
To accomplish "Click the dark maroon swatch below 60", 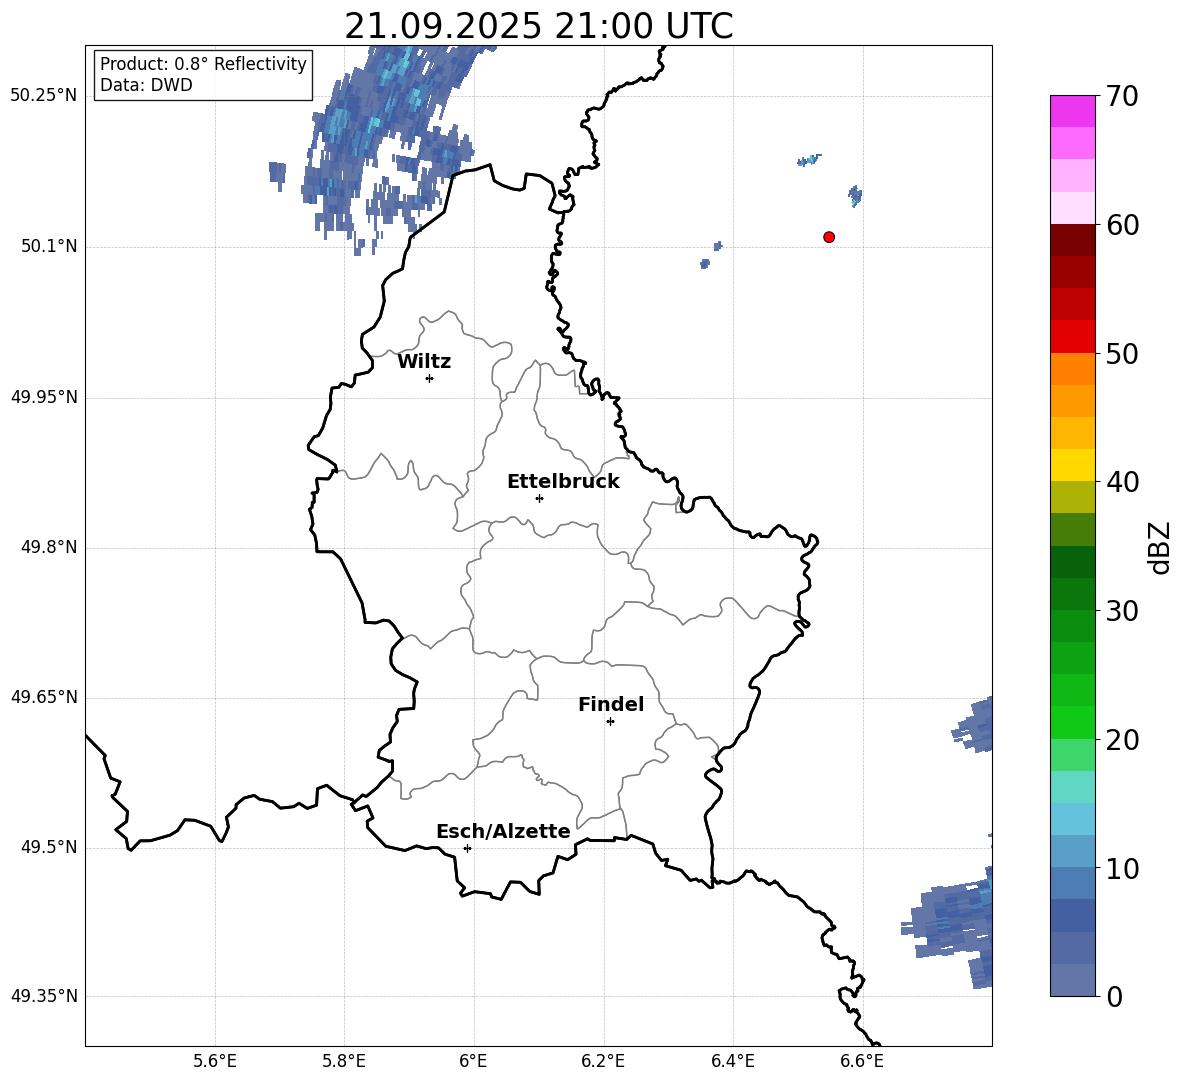I will 1073,240.
